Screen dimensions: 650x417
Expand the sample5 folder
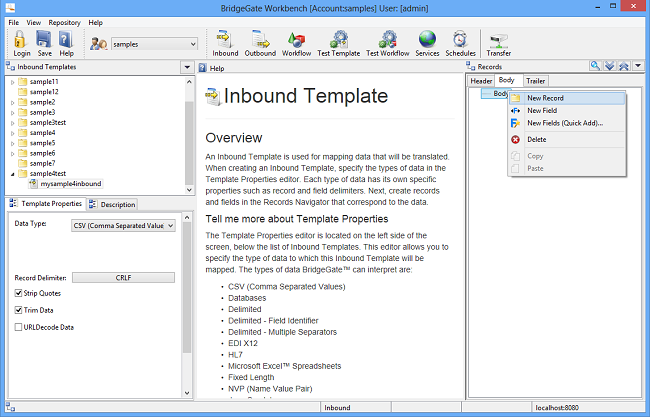click(12, 143)
